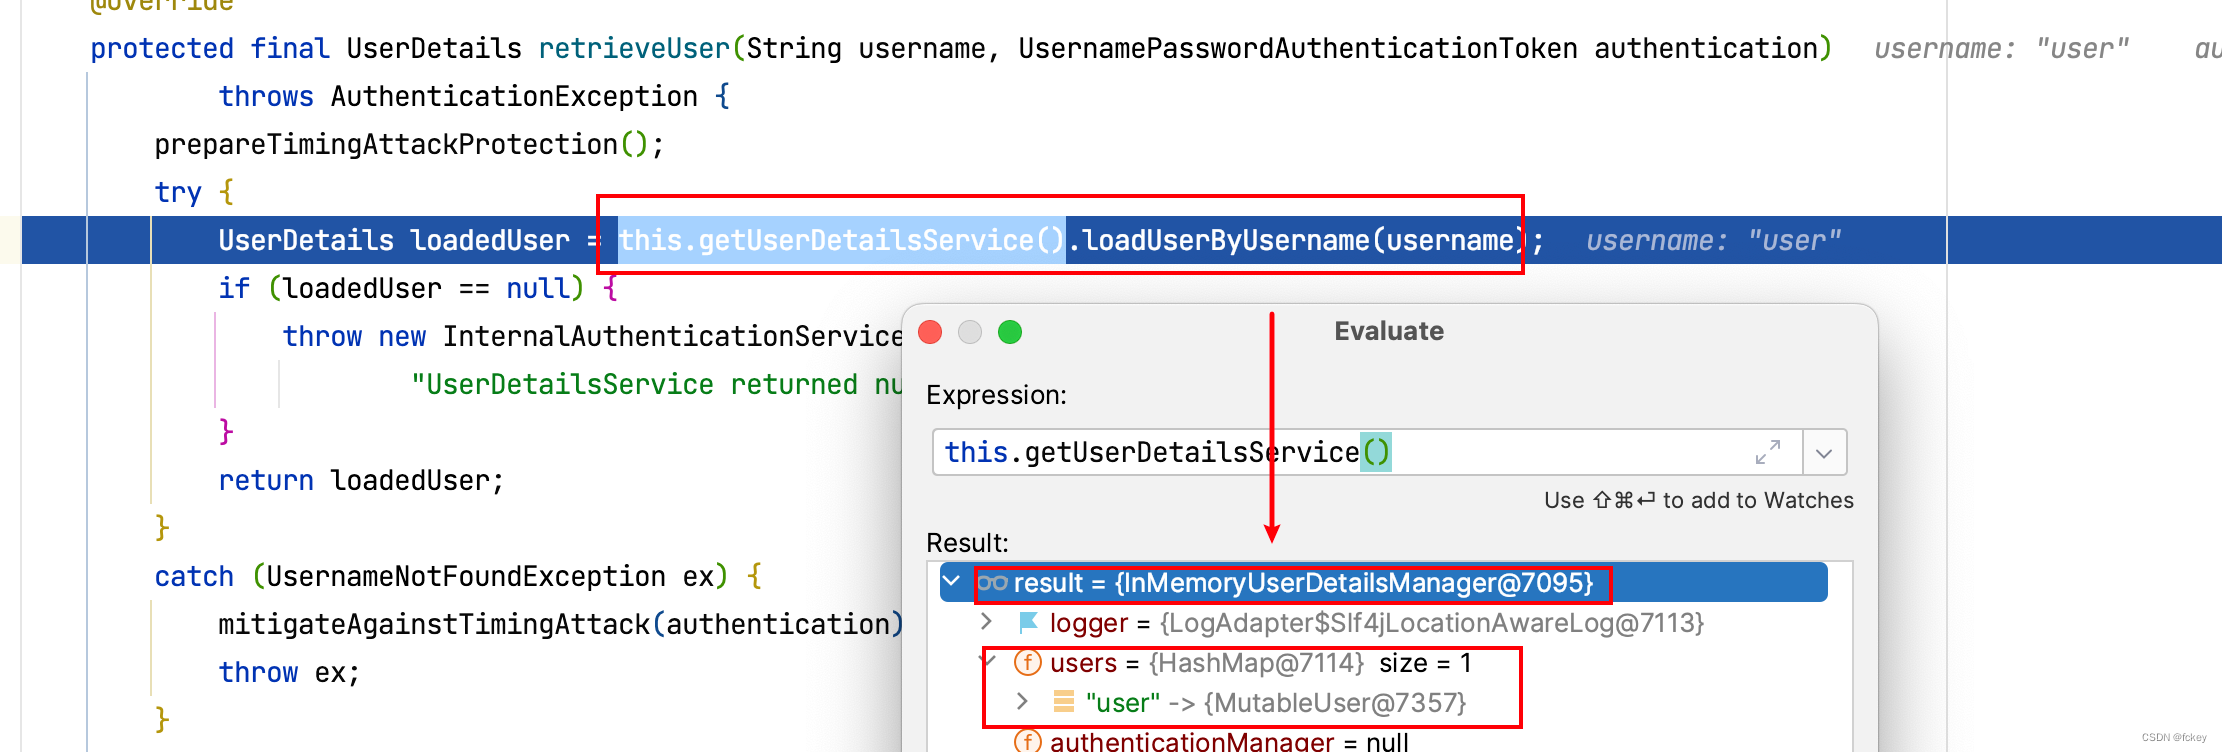
Task: Open the expression history dropdown arrow
Action: pos(1824,453)
